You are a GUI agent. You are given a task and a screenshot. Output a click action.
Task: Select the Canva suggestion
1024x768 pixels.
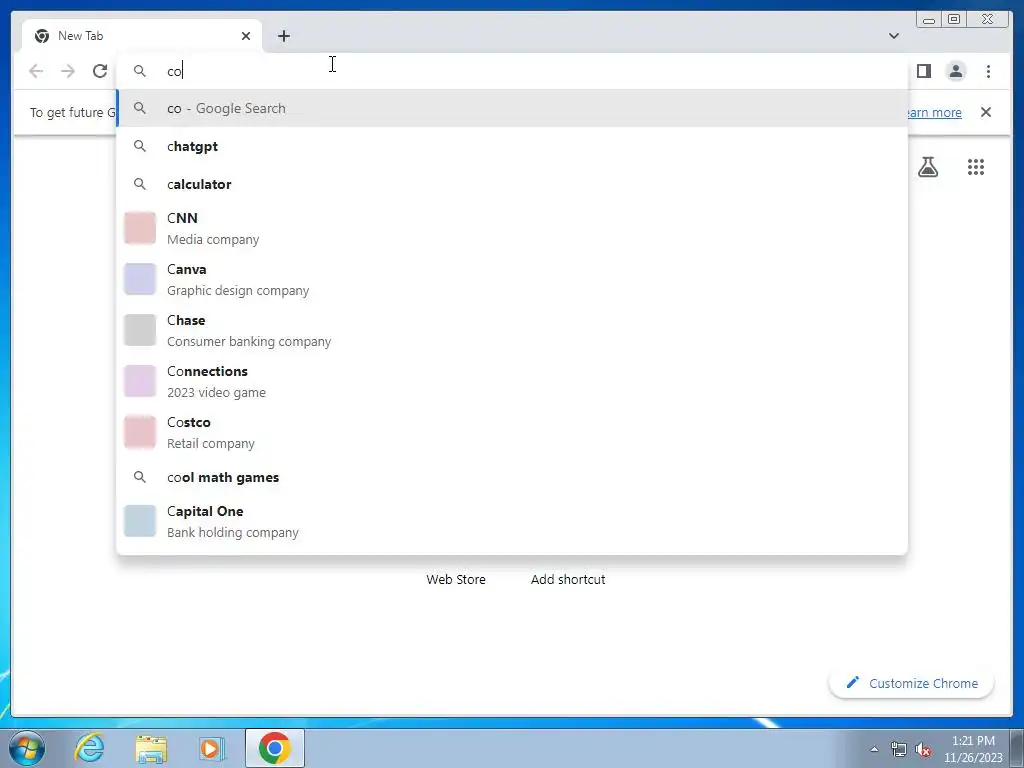[x=512, y=279]
